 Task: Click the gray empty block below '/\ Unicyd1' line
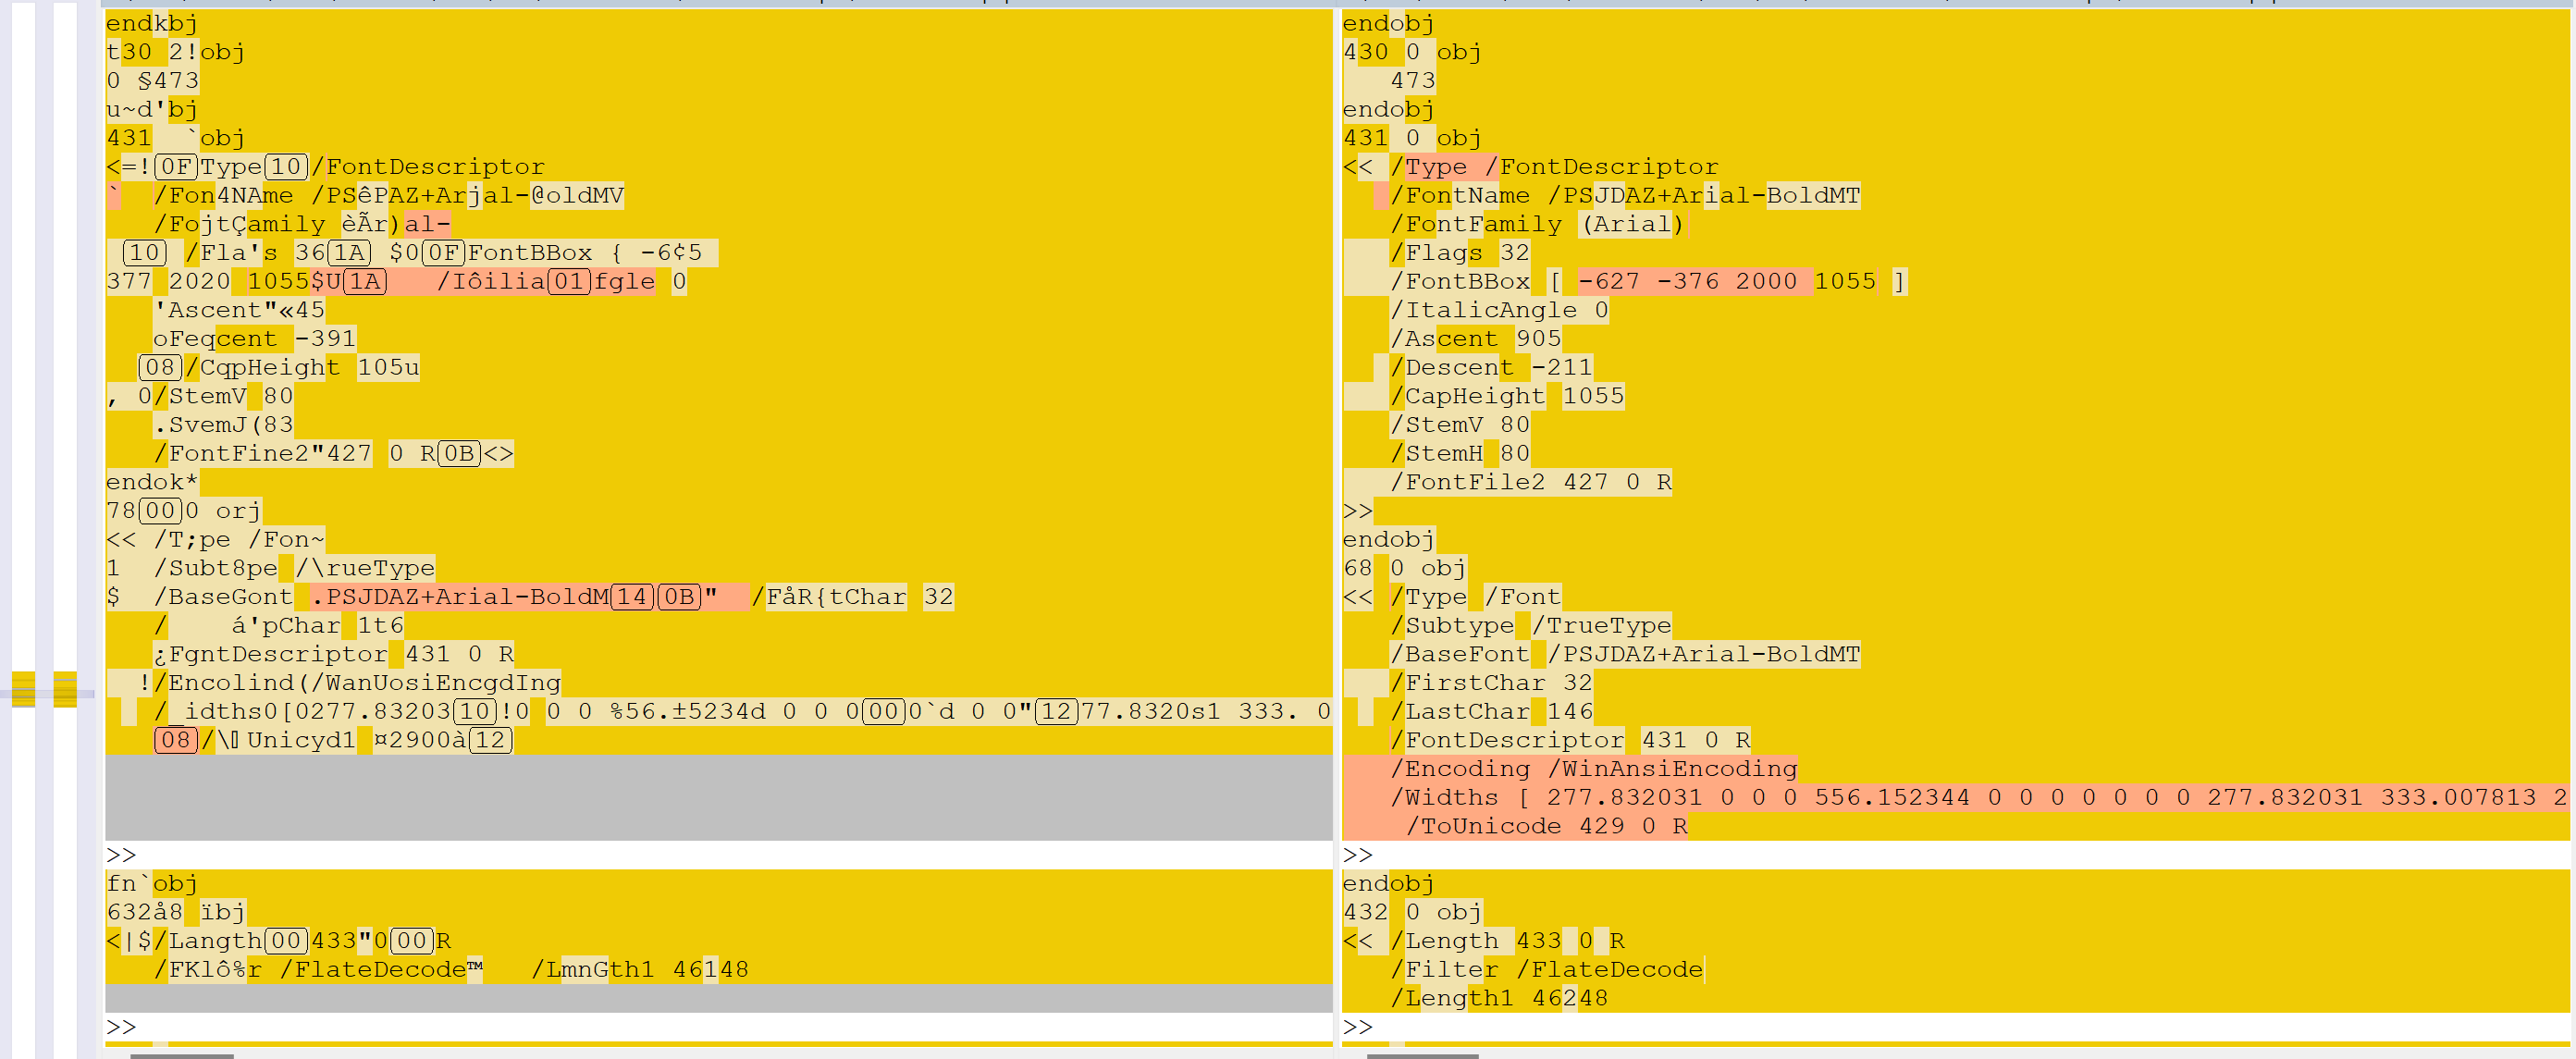click(x=718, y=797)
